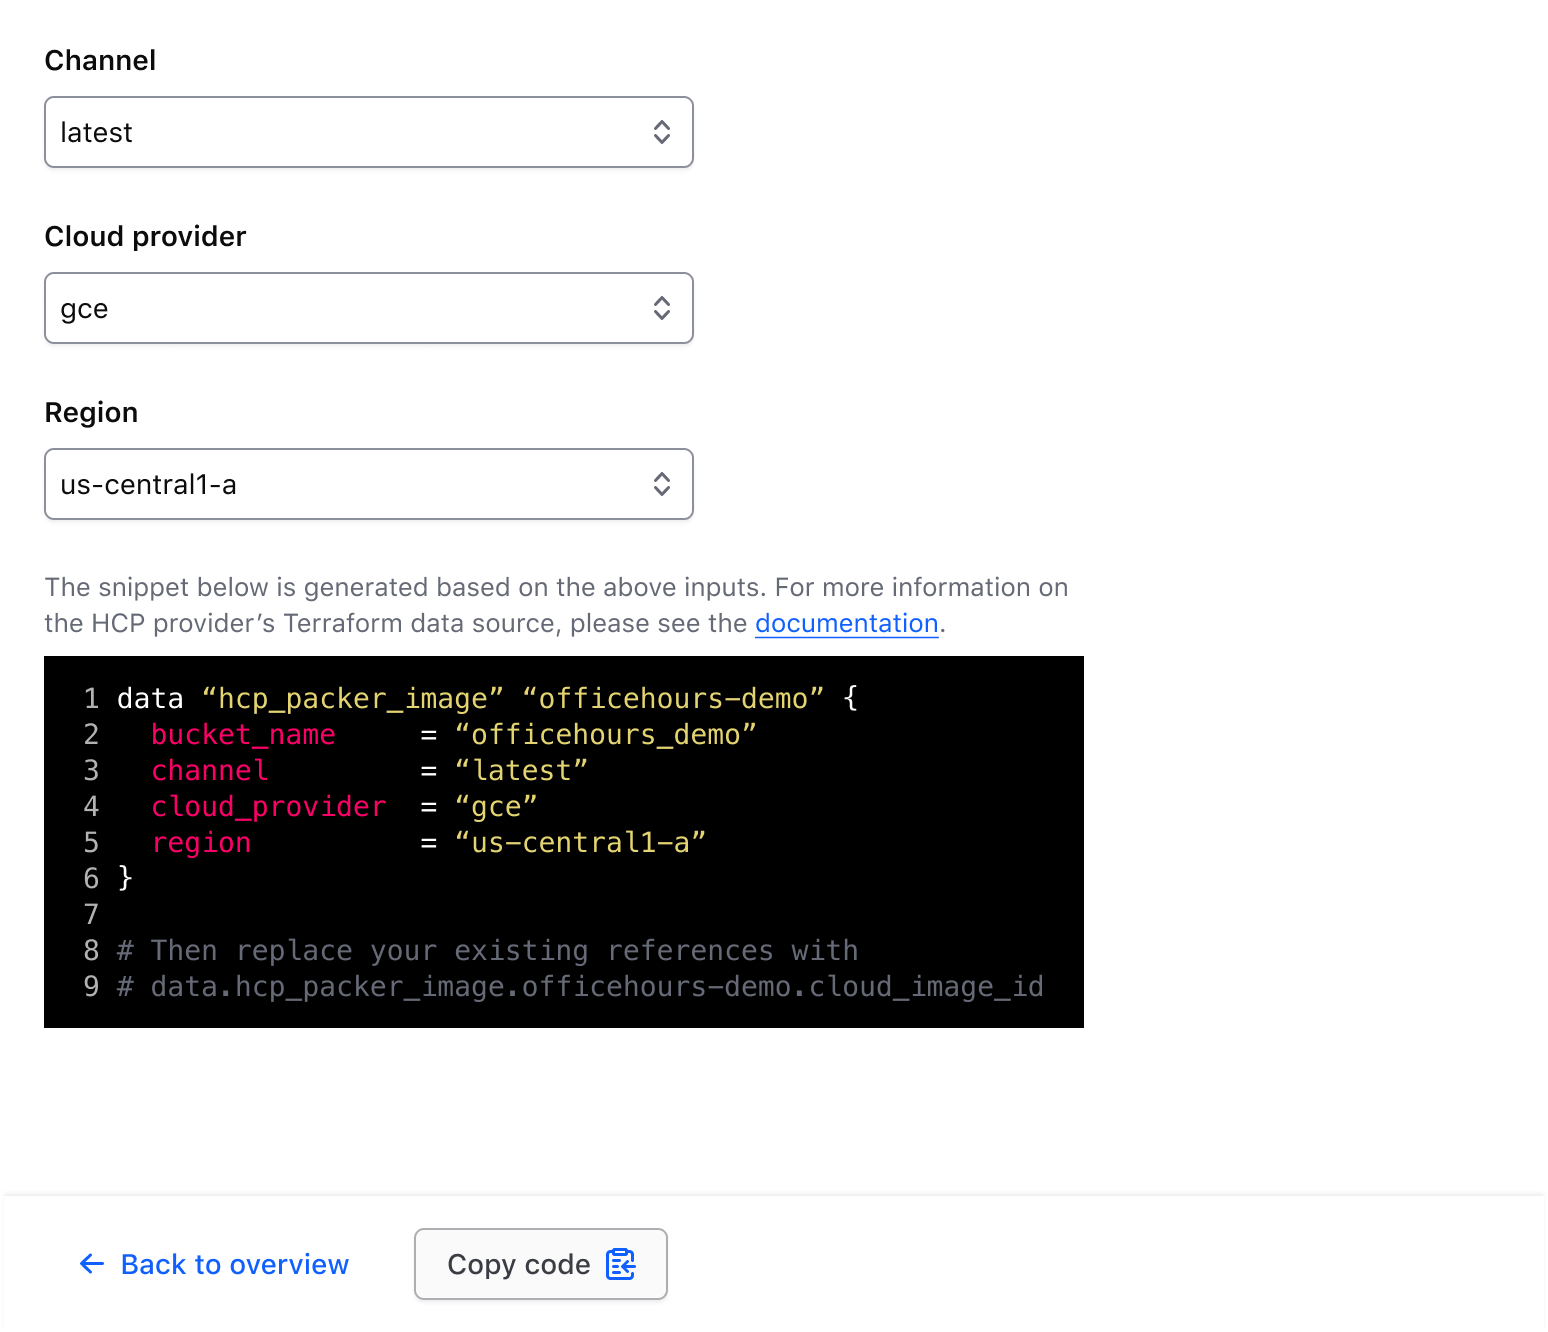Viewport: 1548px width, 1332px height.
Task: Click the bucket_name line in the snippet
Action: (x=243, y=734)
